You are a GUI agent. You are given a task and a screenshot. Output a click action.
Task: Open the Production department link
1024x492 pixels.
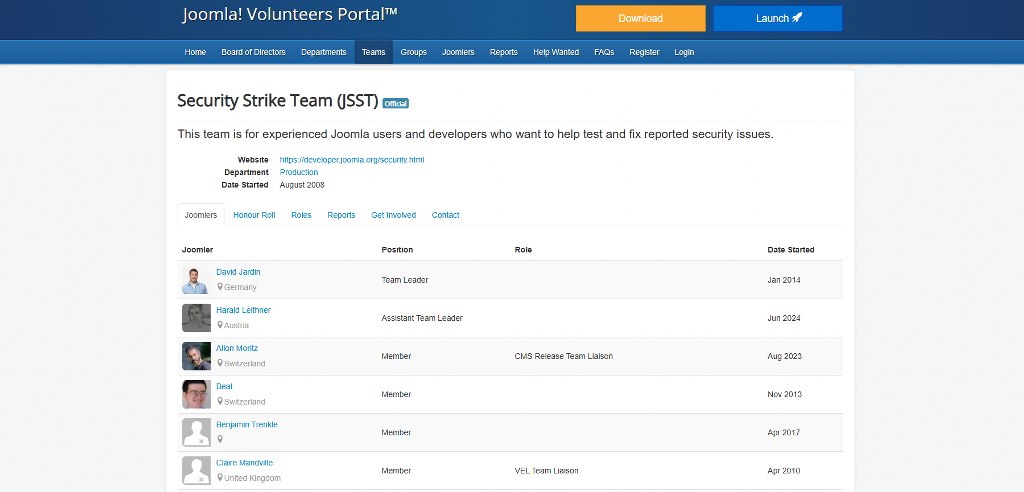pyautogui.click(x=299, y=172)
